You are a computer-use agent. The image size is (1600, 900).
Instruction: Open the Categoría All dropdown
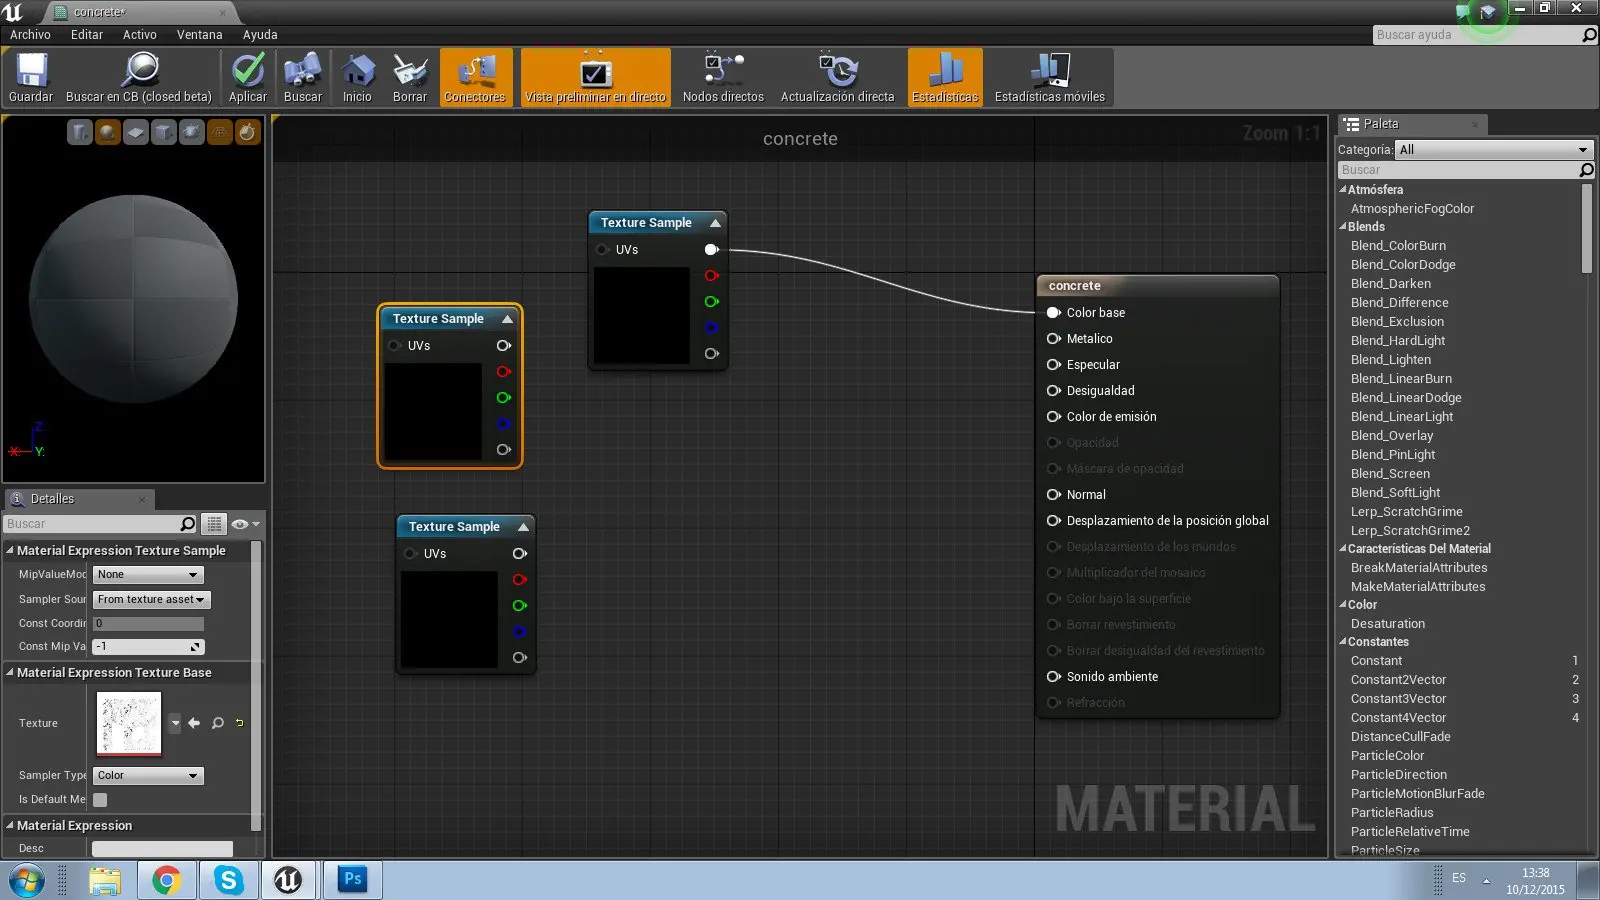pyautogui.click(x=1493, y=150)
